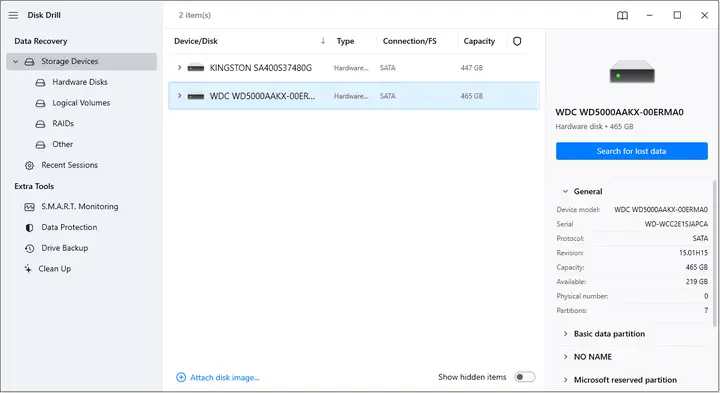Click the Clean Up sparkle icon
This screenshot has height=393, width=720.
point(28,269)
